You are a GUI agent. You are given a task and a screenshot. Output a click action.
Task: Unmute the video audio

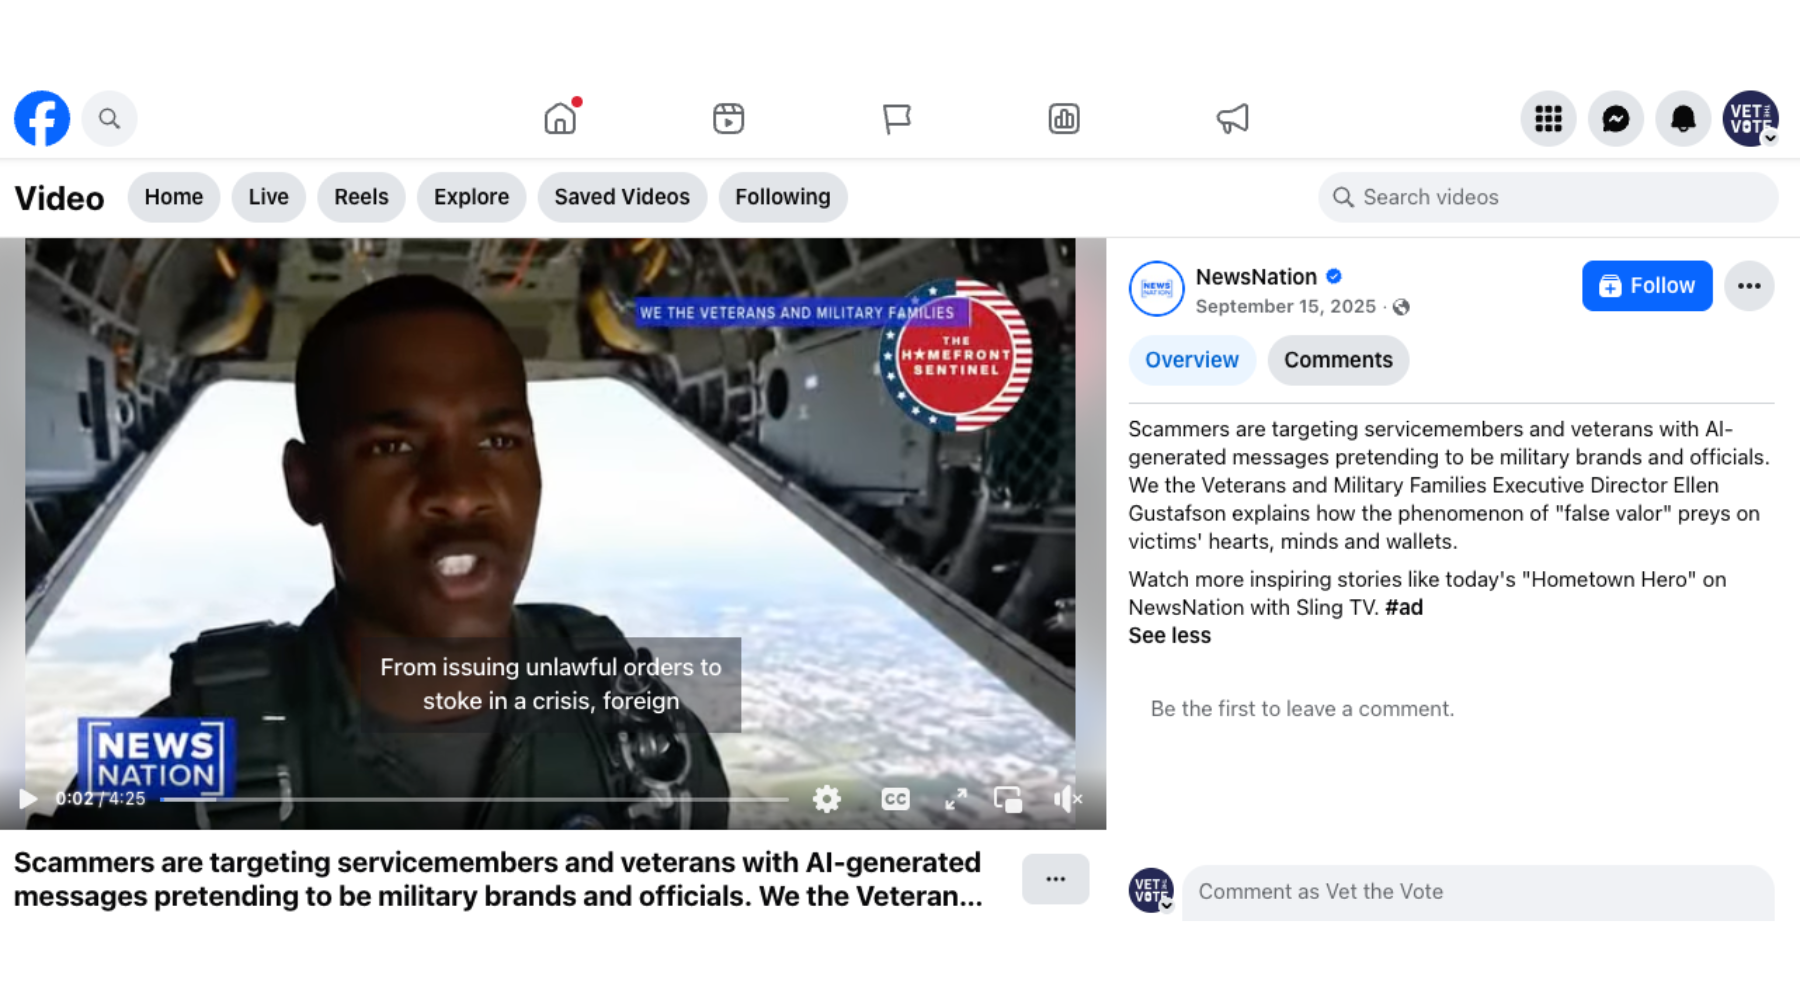tap(1068, 799)
